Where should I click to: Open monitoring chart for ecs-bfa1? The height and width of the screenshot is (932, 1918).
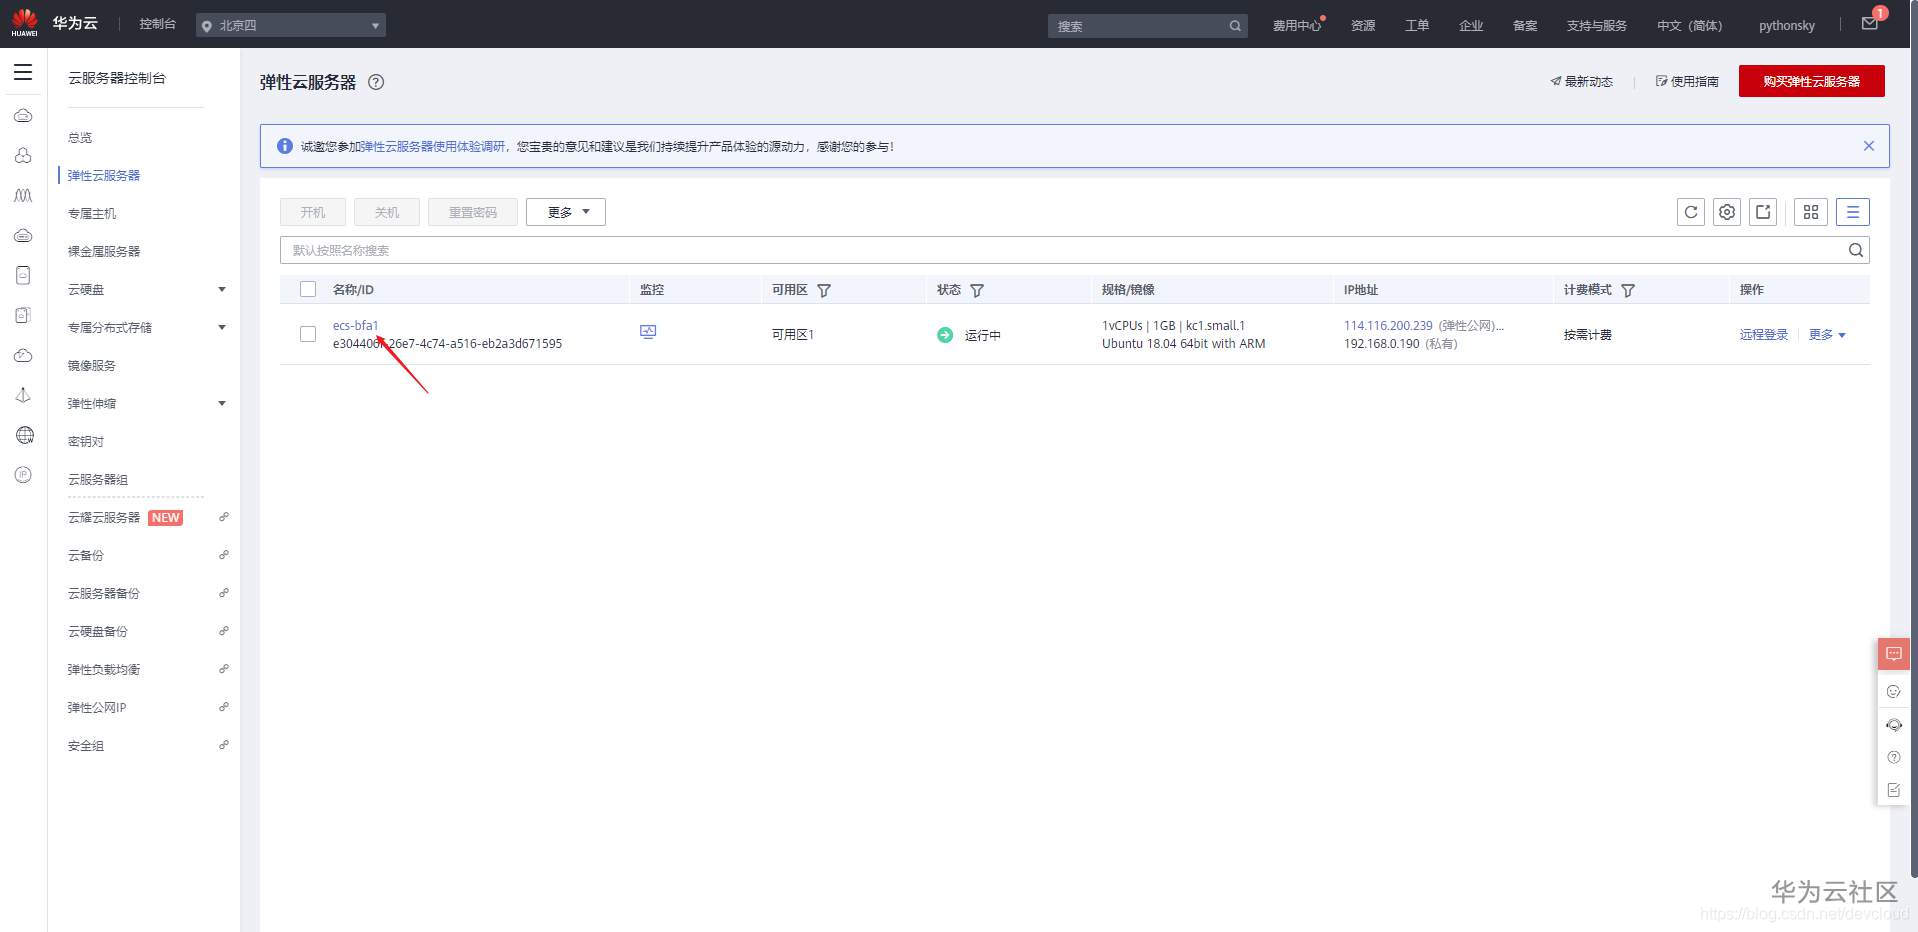[648, 332]
